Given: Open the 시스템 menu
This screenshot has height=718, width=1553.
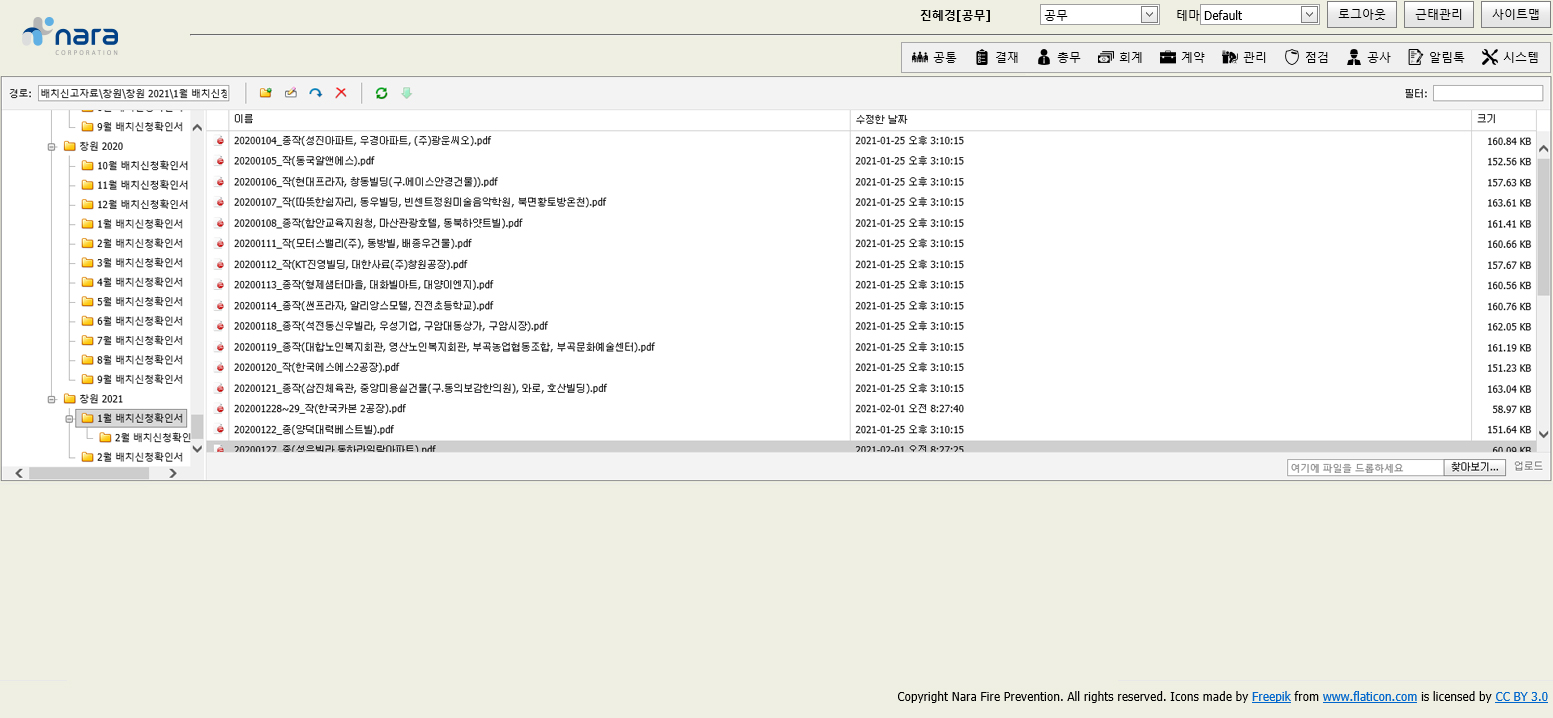Looking at the screenshot, I should pos(1510,57).
